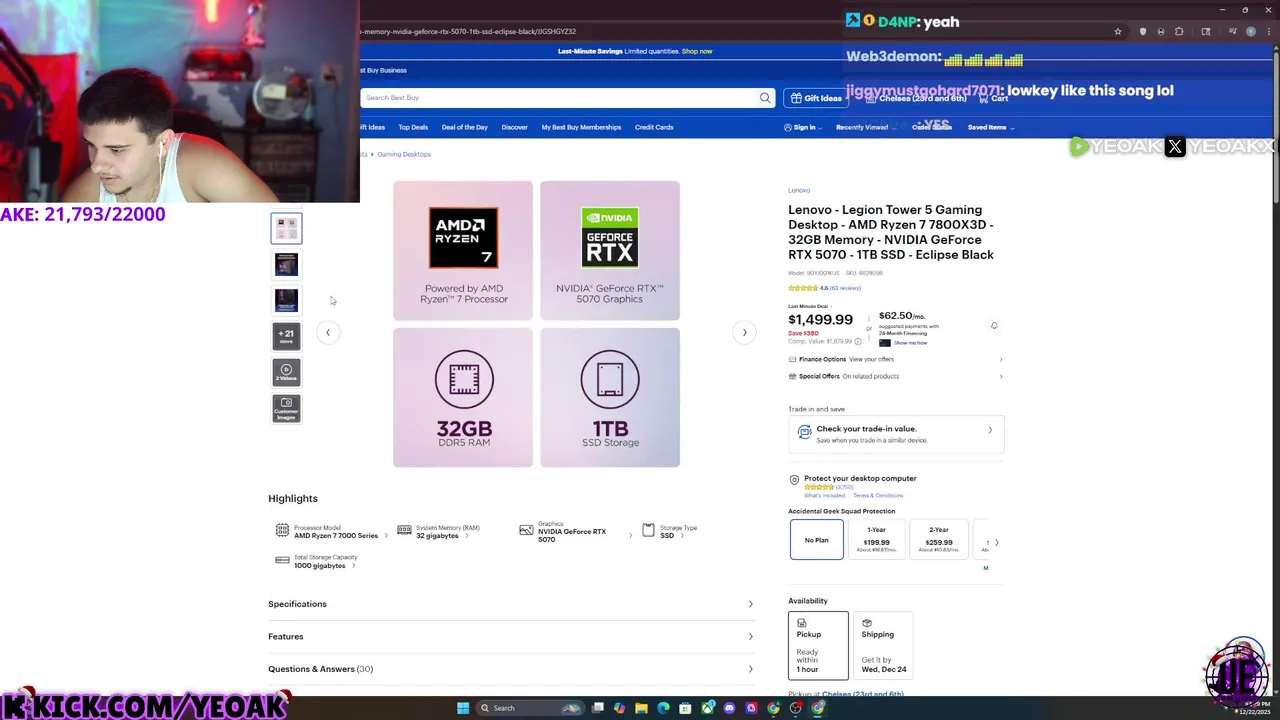This screenshot has width=1280, height=720.
Task: Select the 2-Year $259.99 protection plan
Action: pos(939,540)
